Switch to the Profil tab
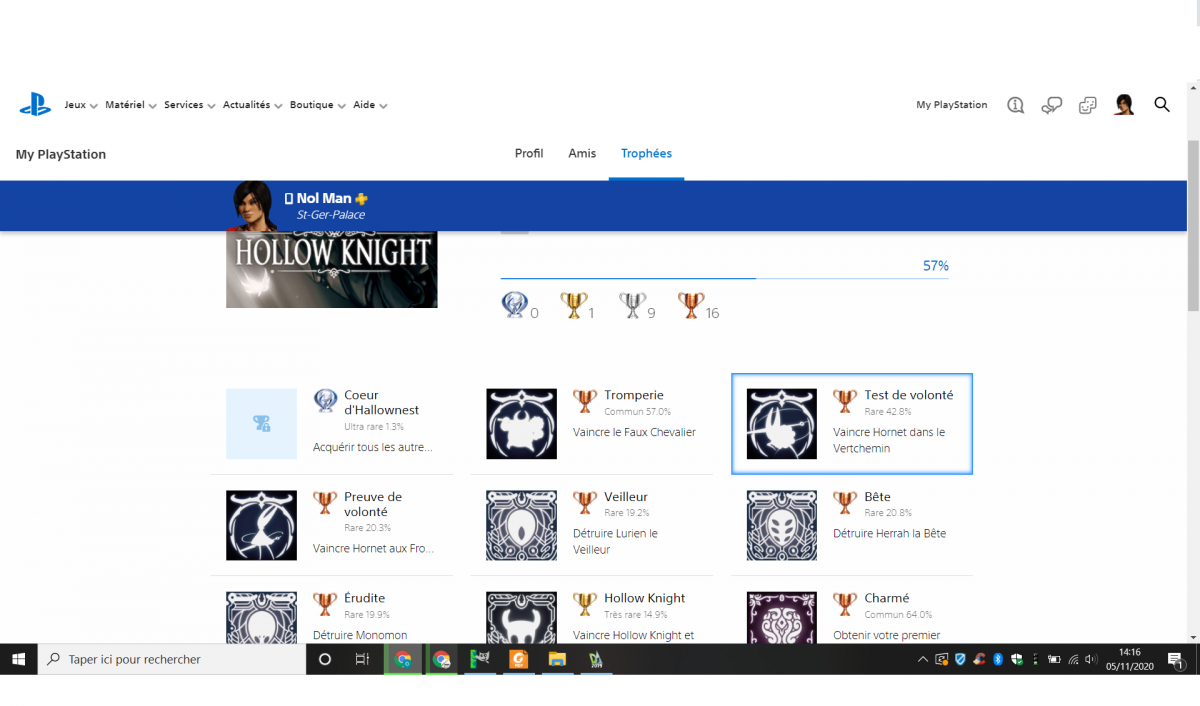The image size is (1200, 706). pyautogui.click(x=529, y=154)
